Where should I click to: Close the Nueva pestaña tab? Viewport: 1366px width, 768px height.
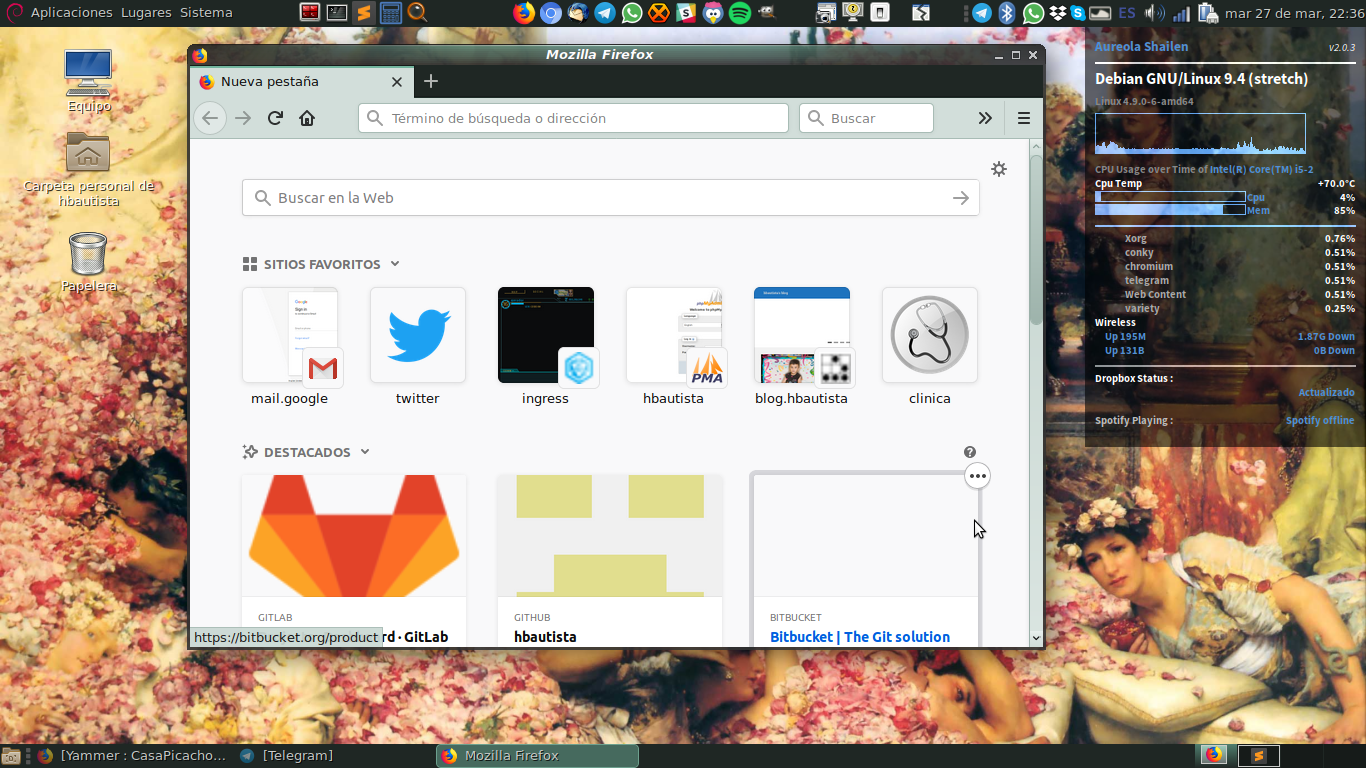397,82
